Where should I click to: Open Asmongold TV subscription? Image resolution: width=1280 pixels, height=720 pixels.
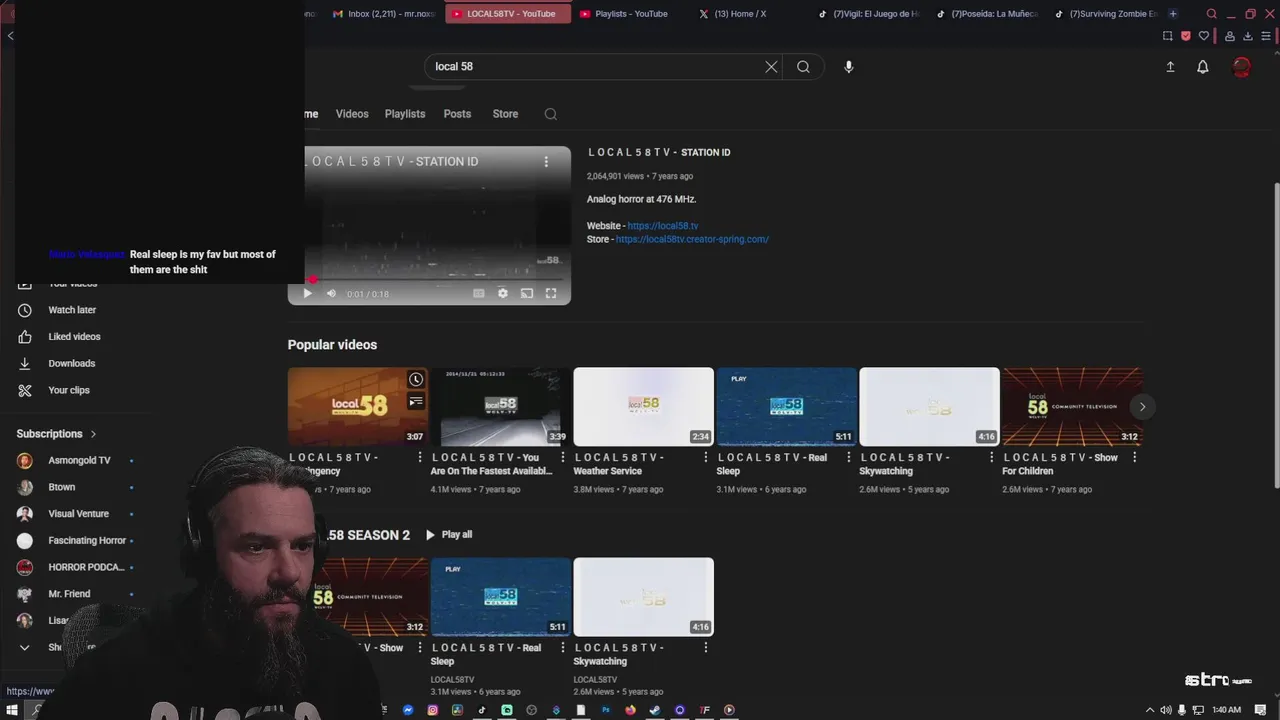coord(79,460)
